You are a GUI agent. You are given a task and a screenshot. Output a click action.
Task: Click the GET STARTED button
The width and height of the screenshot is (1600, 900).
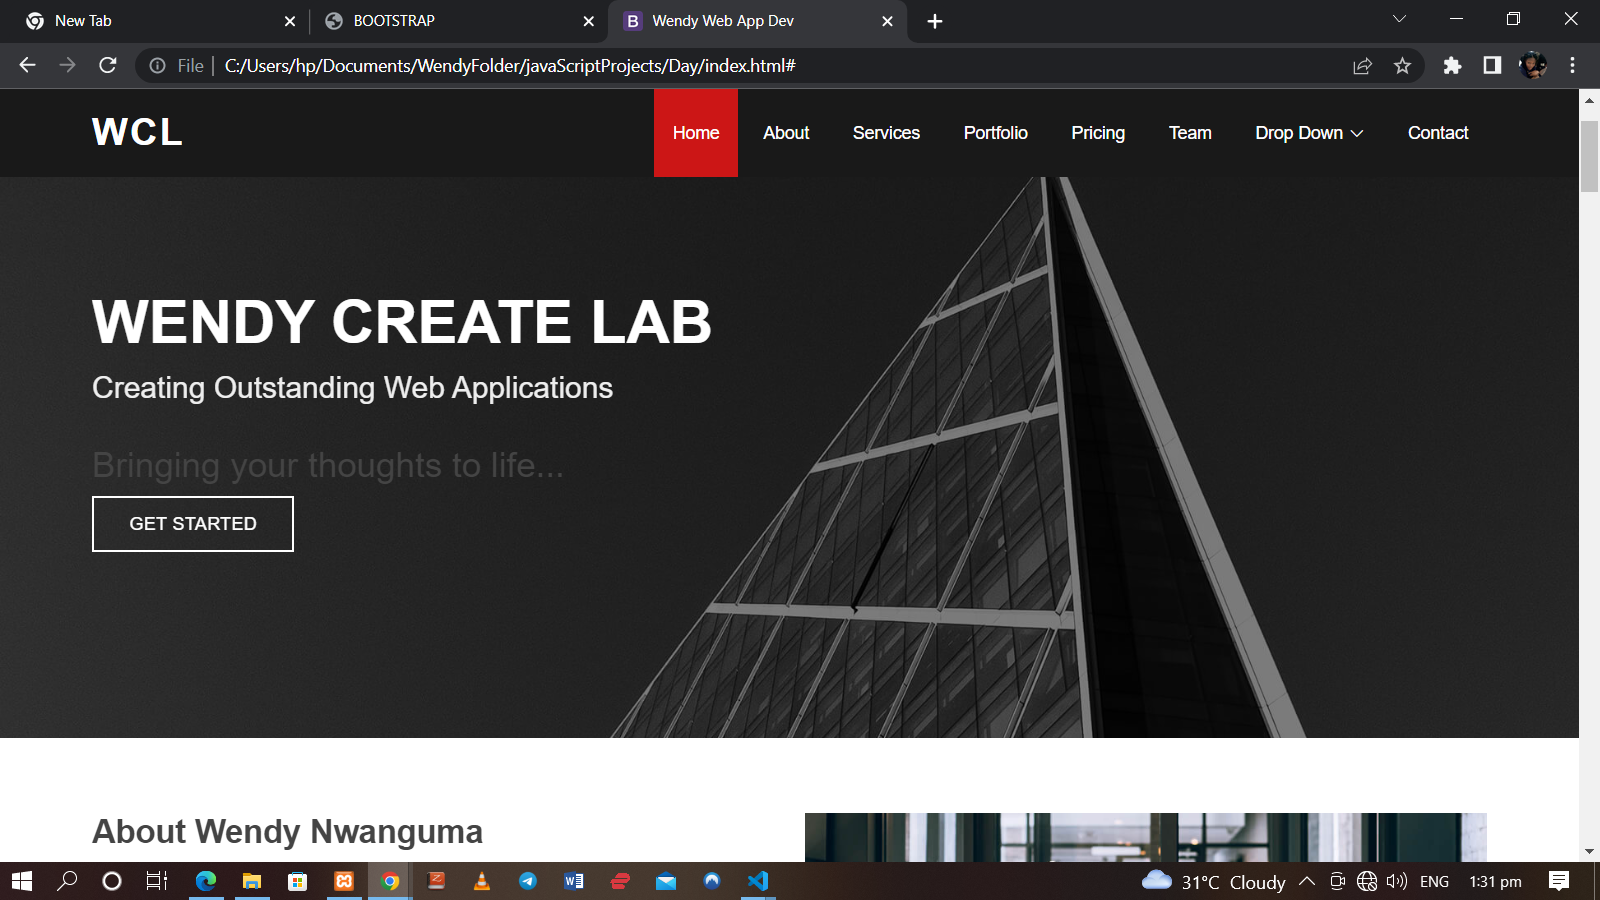(193, 524)
